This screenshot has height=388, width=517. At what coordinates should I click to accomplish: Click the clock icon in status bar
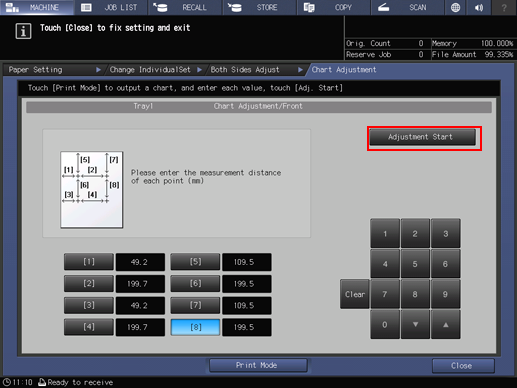point(7,382)
